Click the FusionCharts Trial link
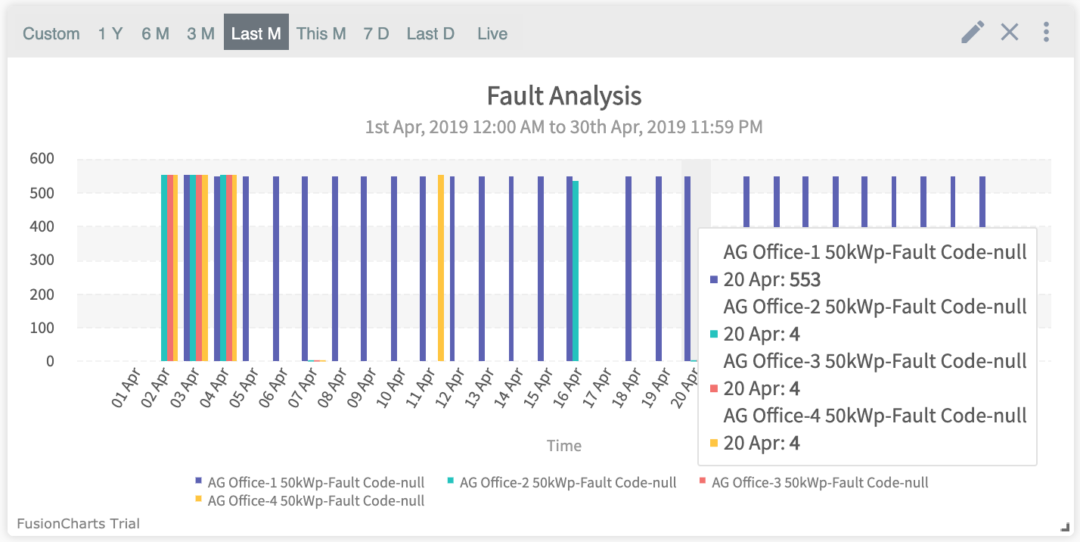Viewport: 1080px width, 542px height. (x=78, y=524)
